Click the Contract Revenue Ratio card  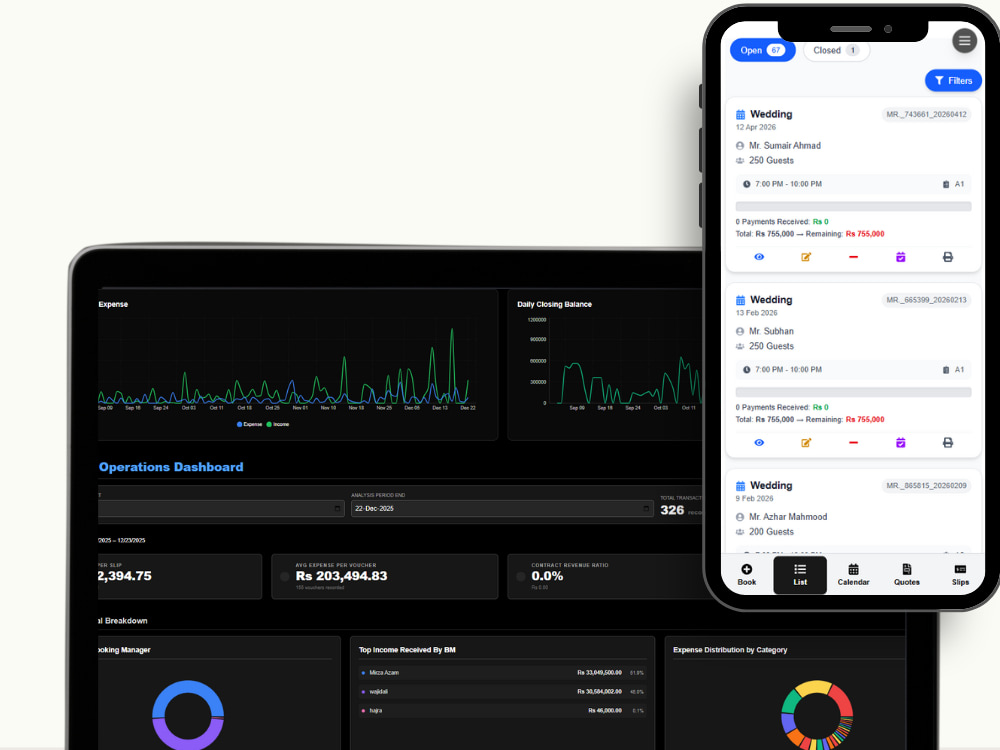pyautogui.click(x=605, y=577)
